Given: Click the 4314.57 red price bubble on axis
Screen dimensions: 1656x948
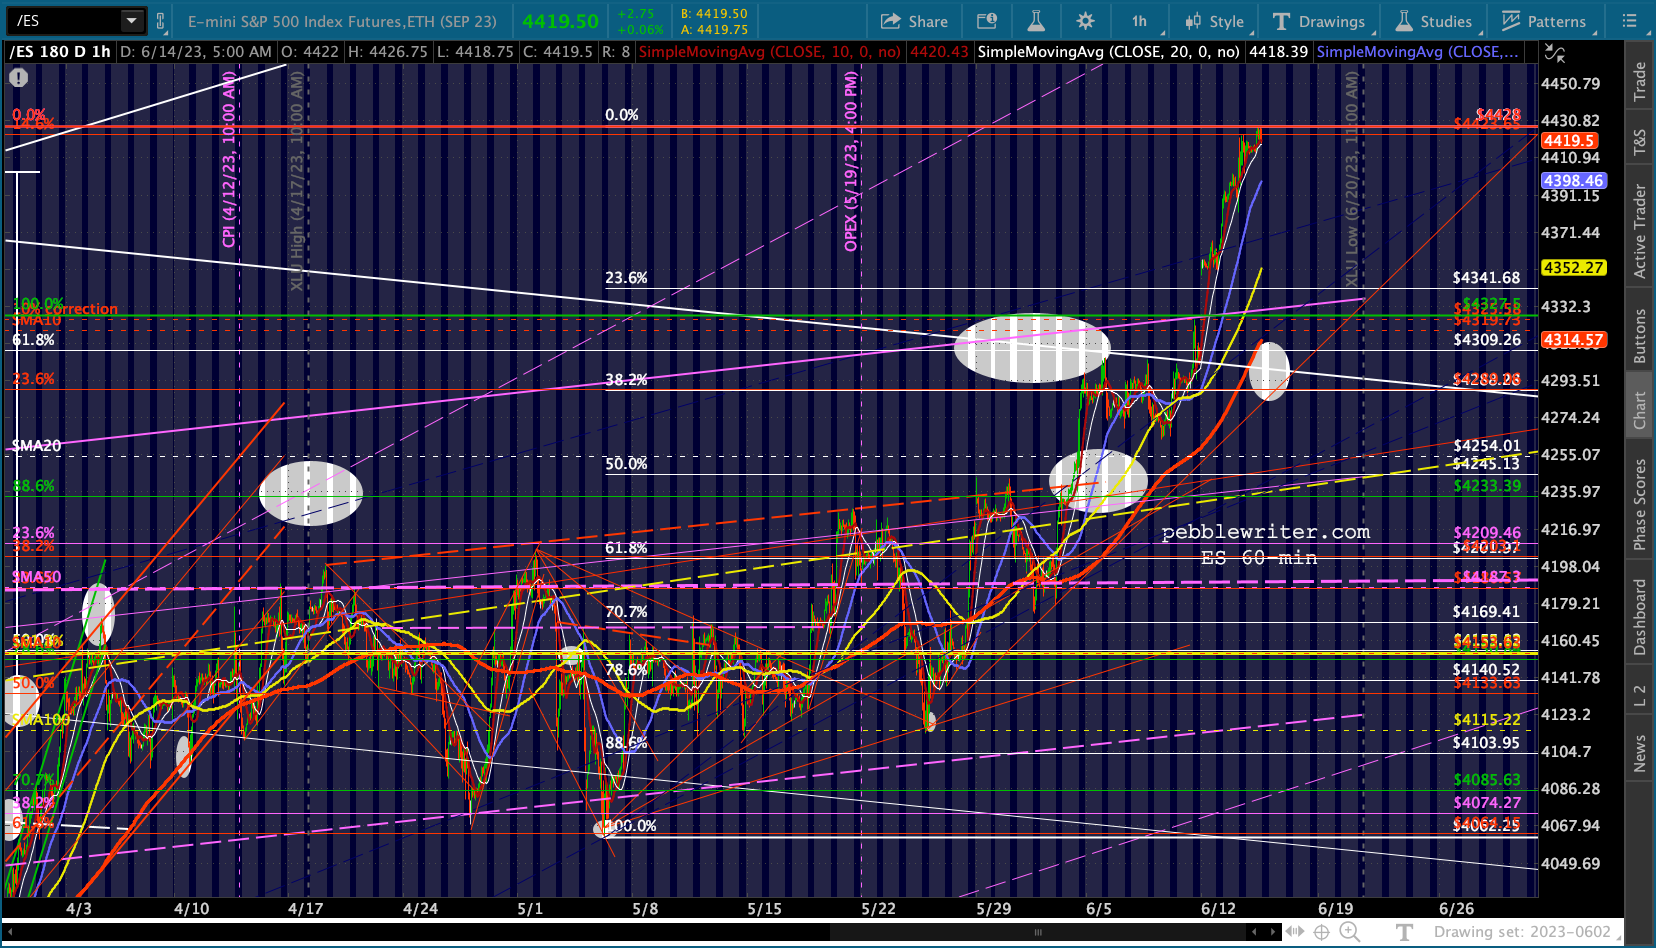Looking at the screenshot, I should click(1573, 340).
